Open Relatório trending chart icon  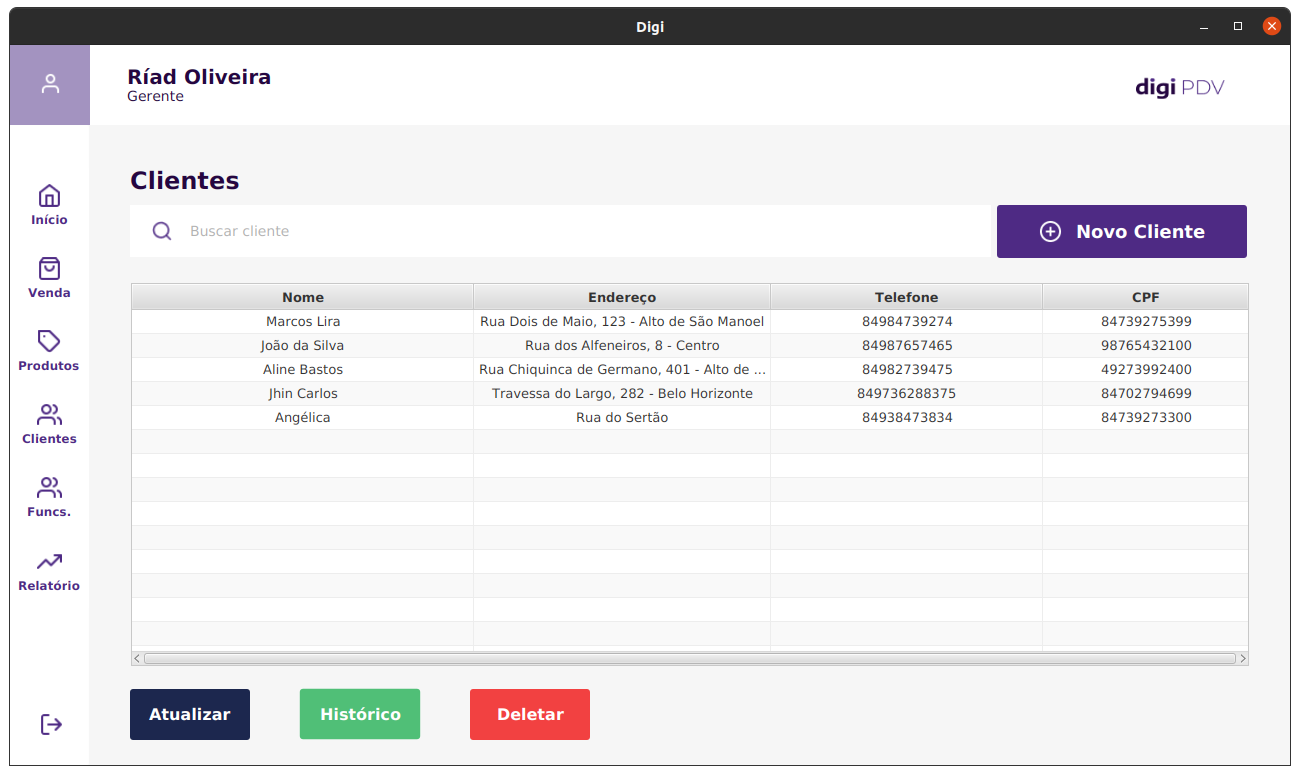(x=49, y=562)
